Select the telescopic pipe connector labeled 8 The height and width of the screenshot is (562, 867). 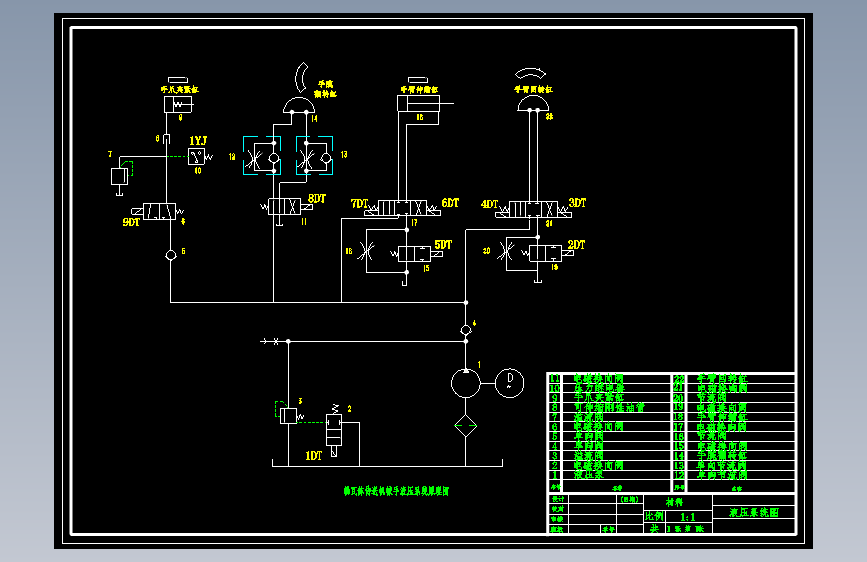(x=166, y=139)
